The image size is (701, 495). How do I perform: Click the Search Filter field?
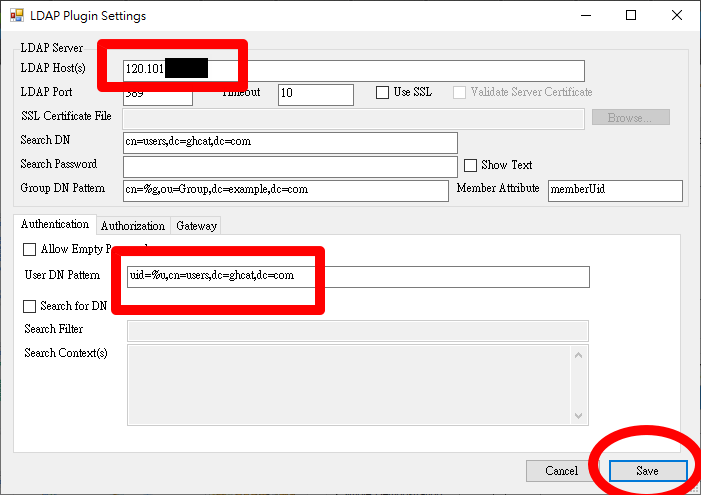[358, 331]
